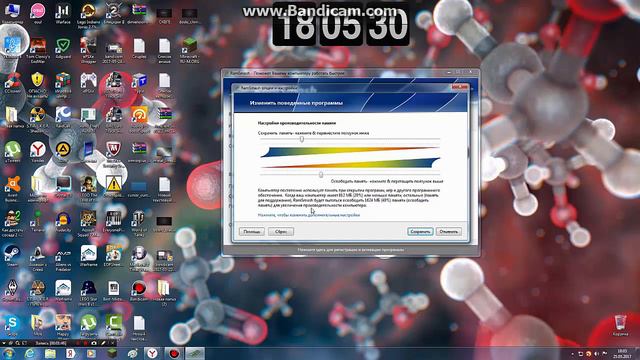Click the Yandex browser taskbar button
640x360 pixels.
pyautogui.click(x=152, y=353)
